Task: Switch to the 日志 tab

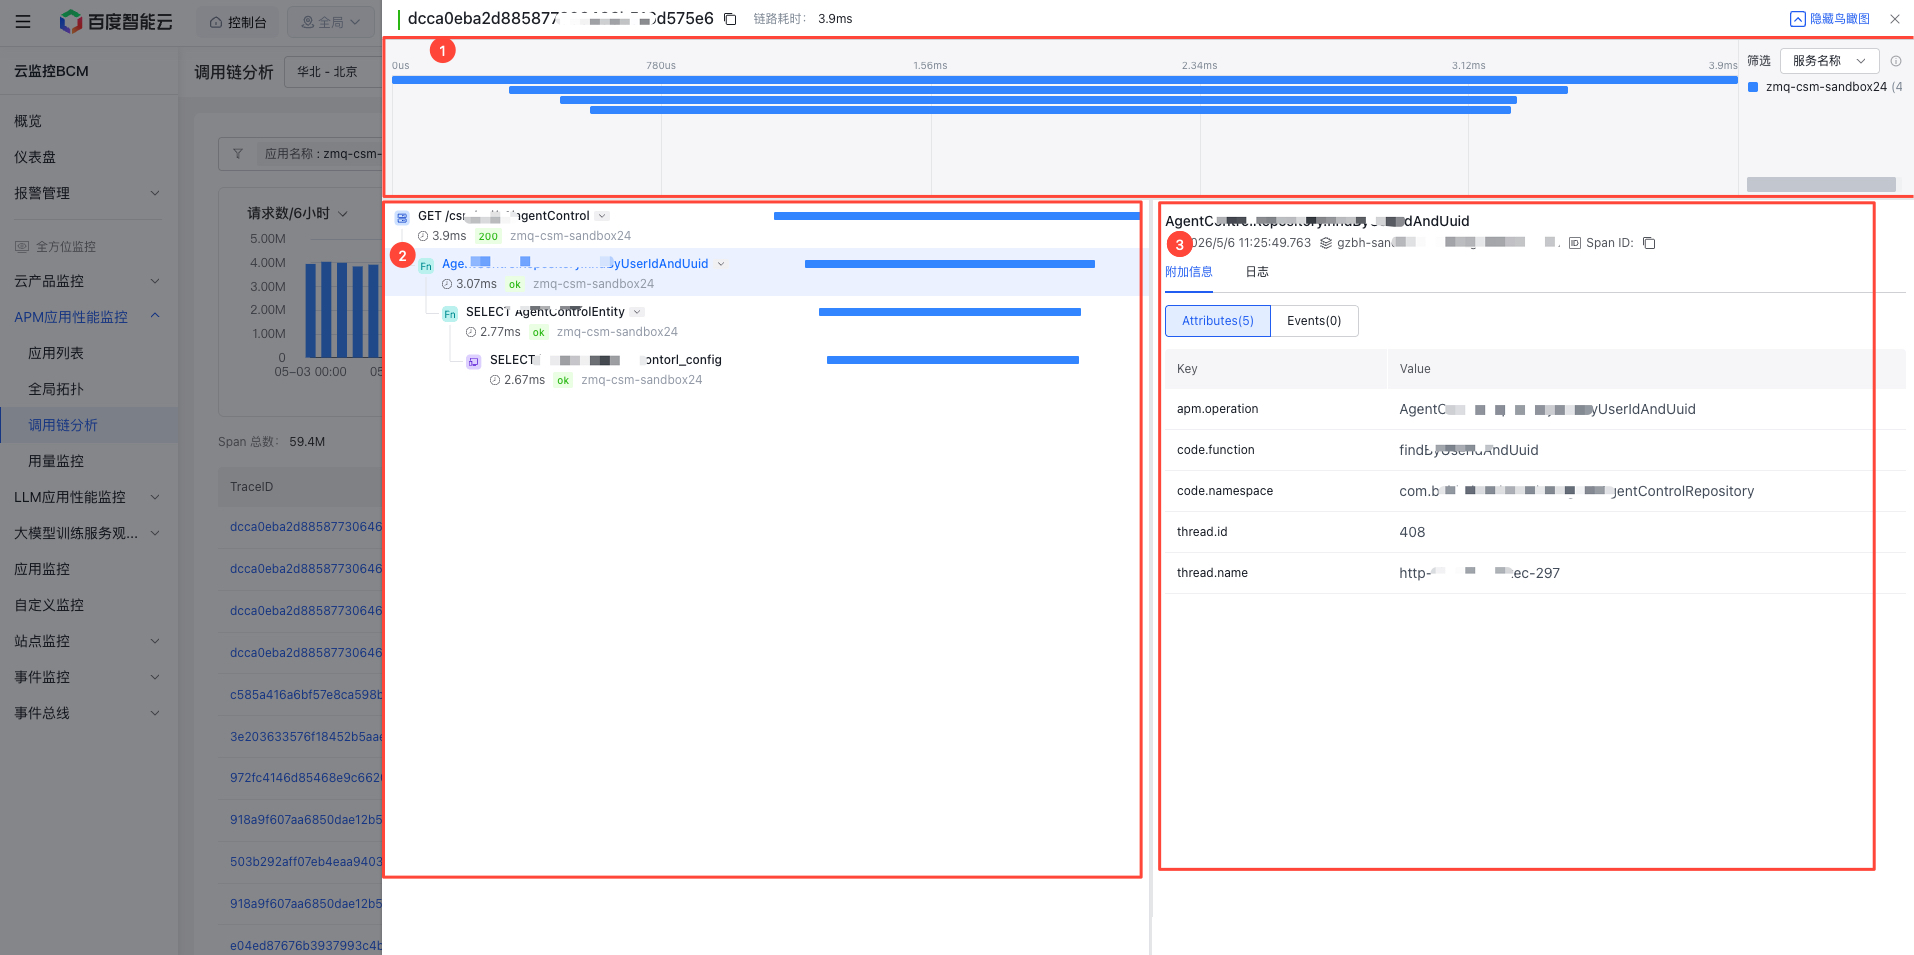Action: [1257, 272]
